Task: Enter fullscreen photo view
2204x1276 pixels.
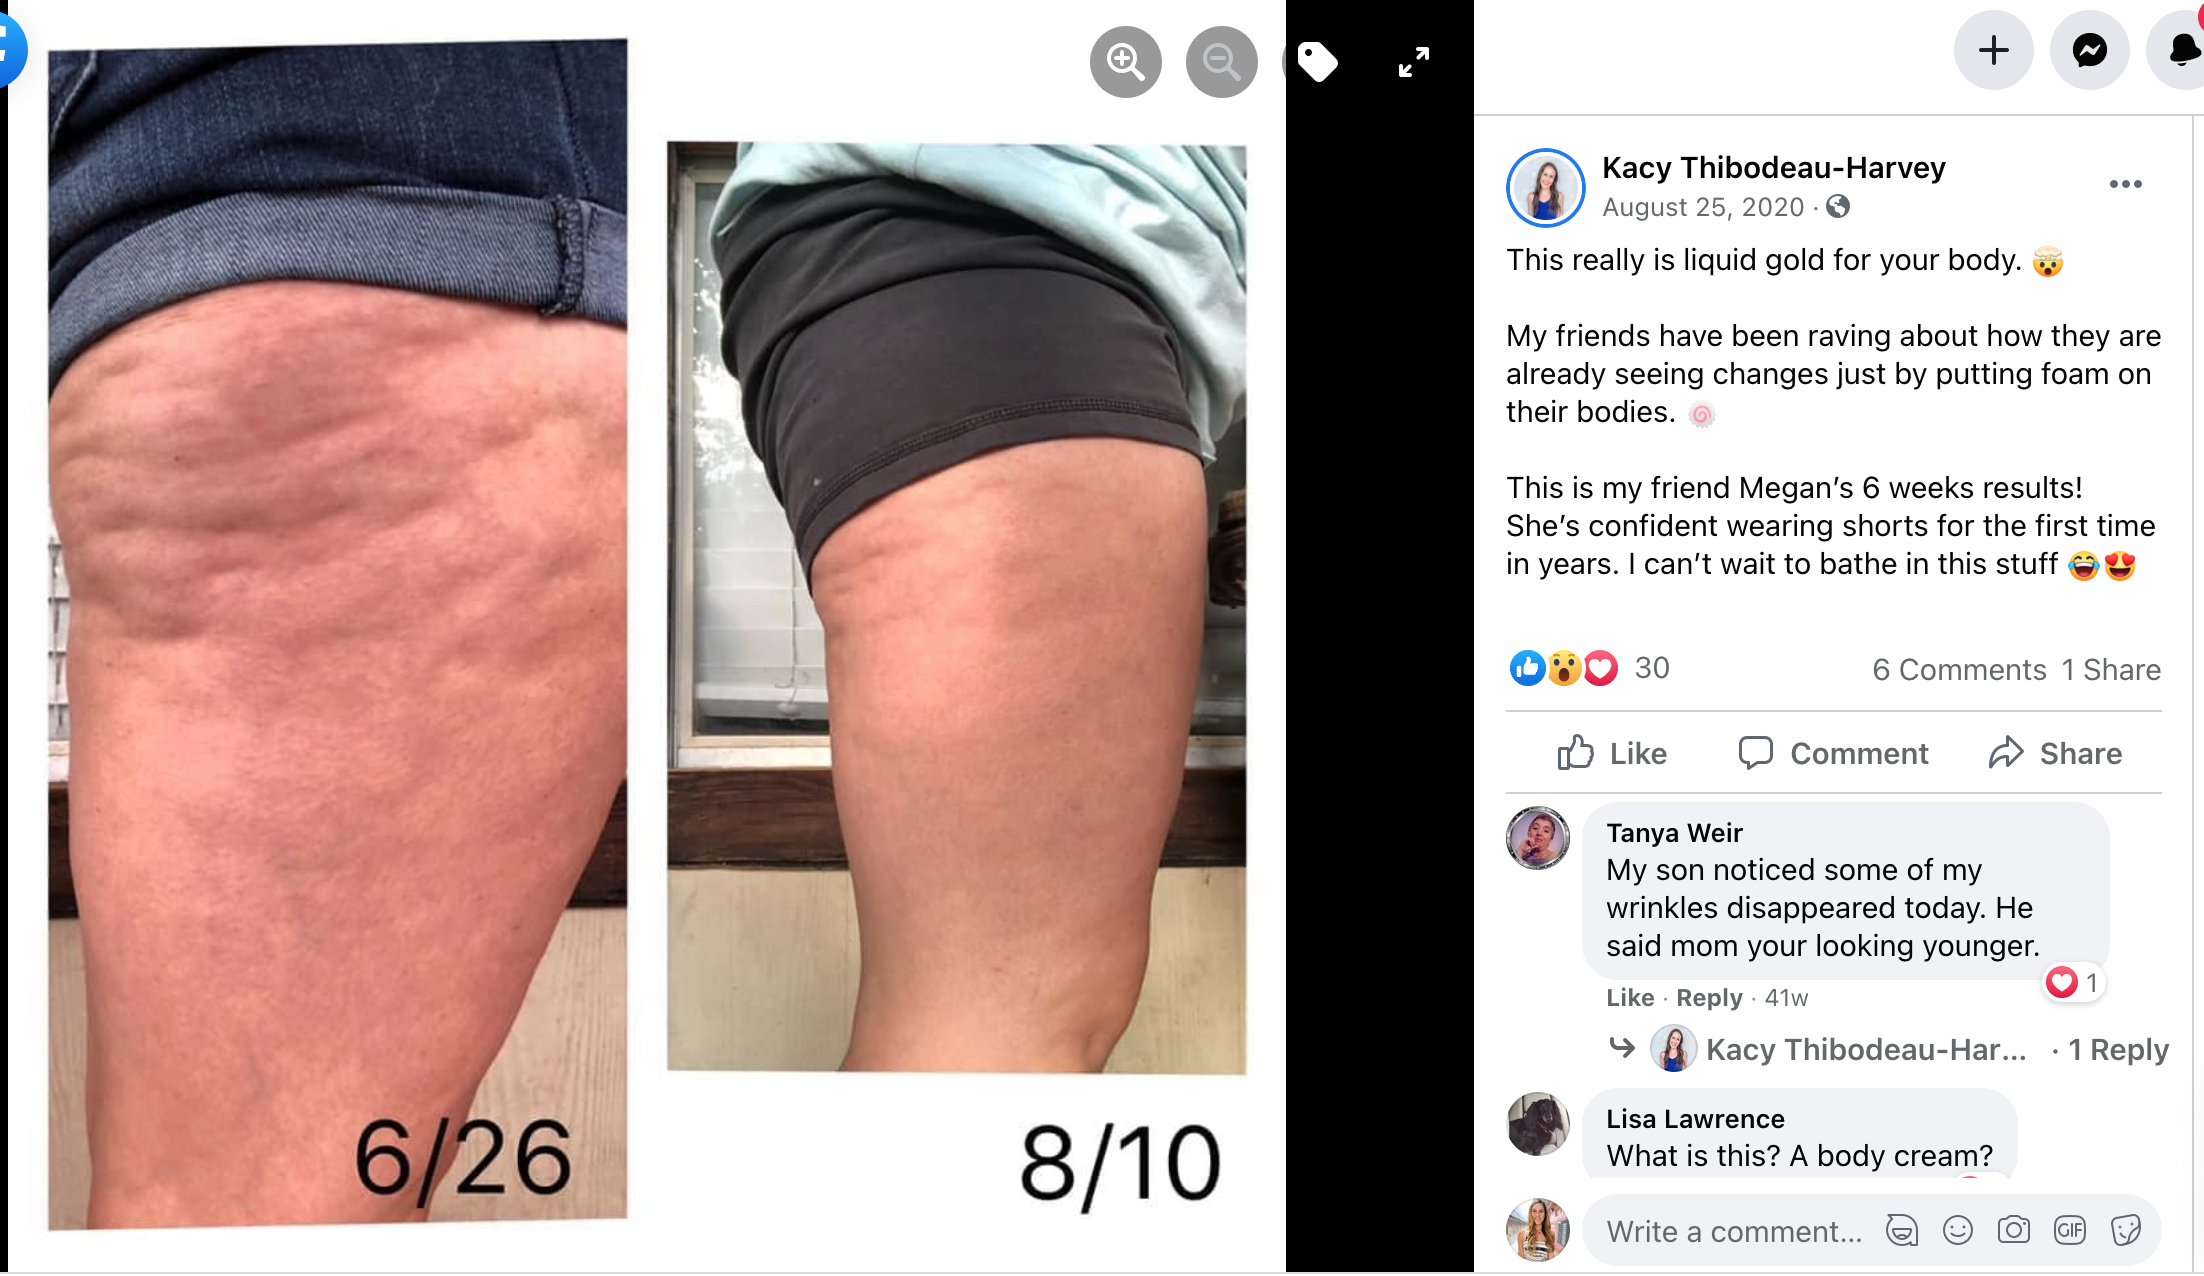Action: click(1413, 62)
